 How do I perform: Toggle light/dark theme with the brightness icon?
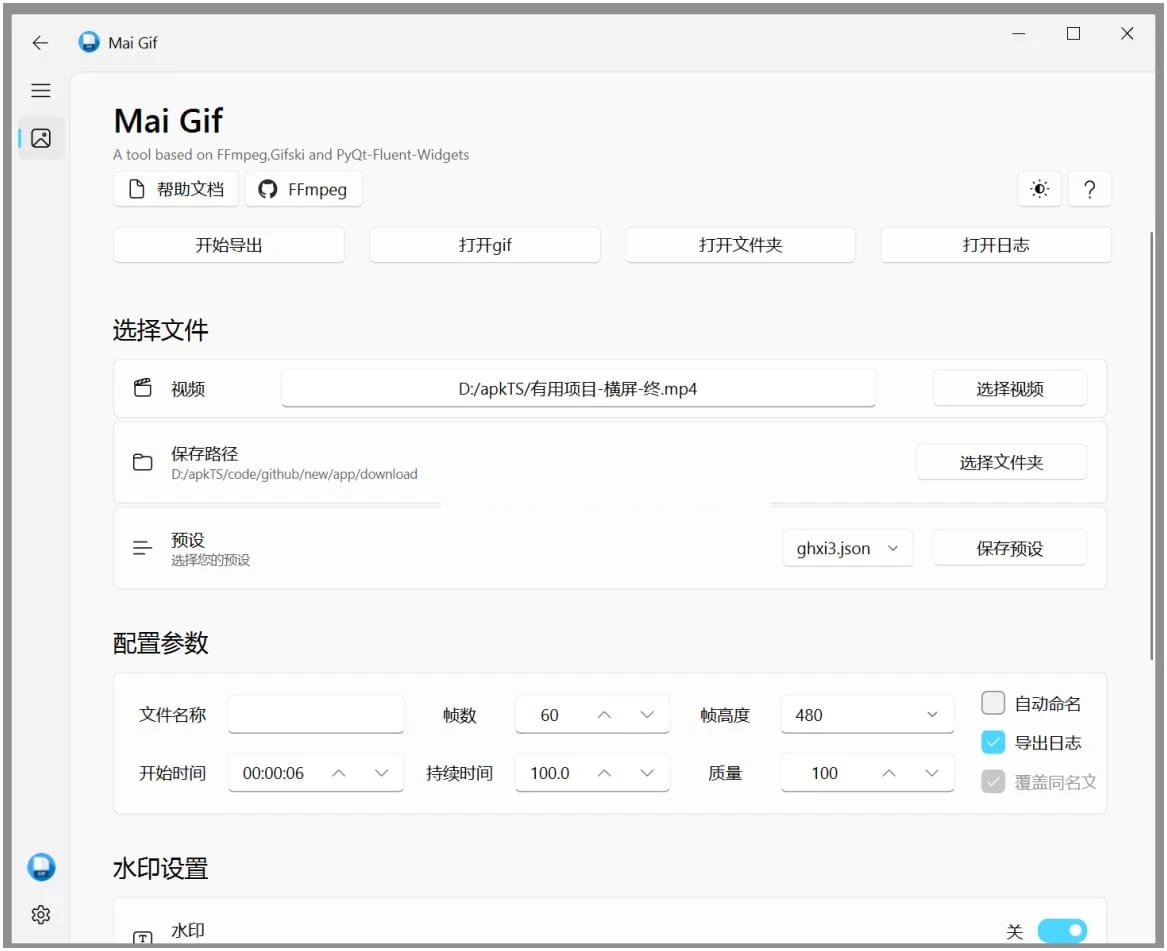point(1039,188)
